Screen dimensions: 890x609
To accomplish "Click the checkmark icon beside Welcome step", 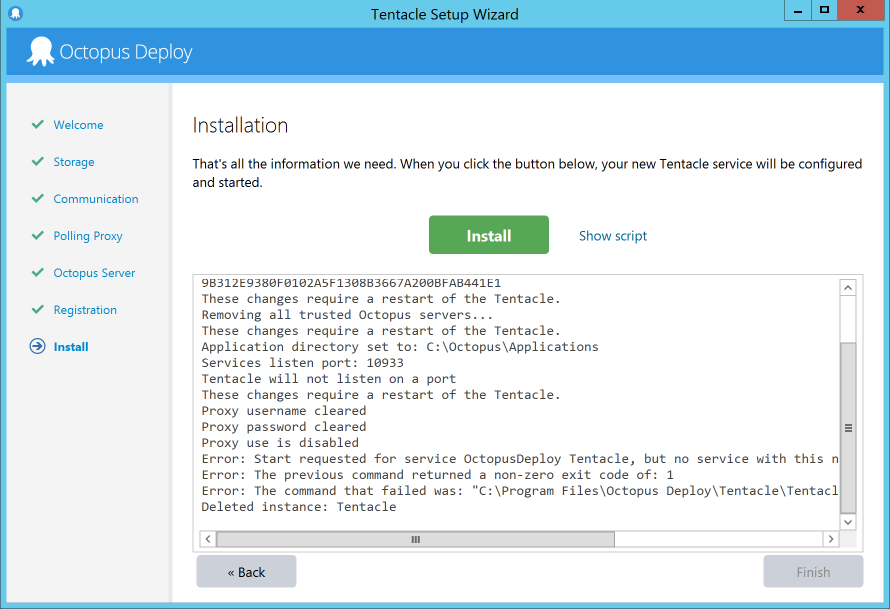I will click(x=37, y=124).
